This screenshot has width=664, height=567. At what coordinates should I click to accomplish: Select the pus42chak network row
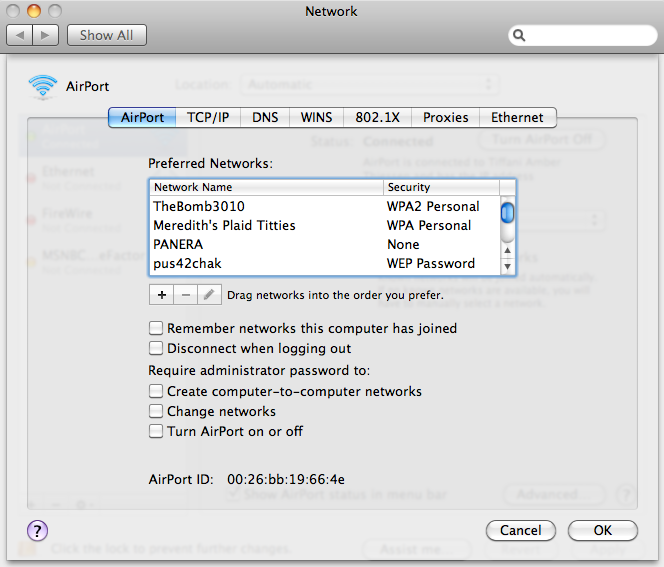point(325,263)
